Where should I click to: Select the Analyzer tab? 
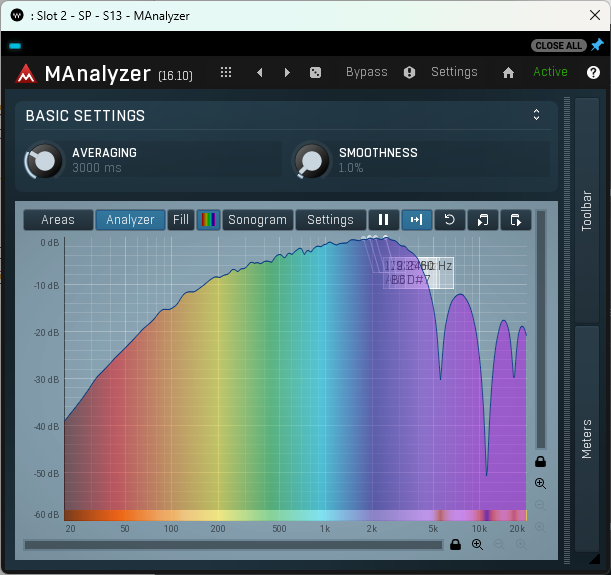point(131,220)
